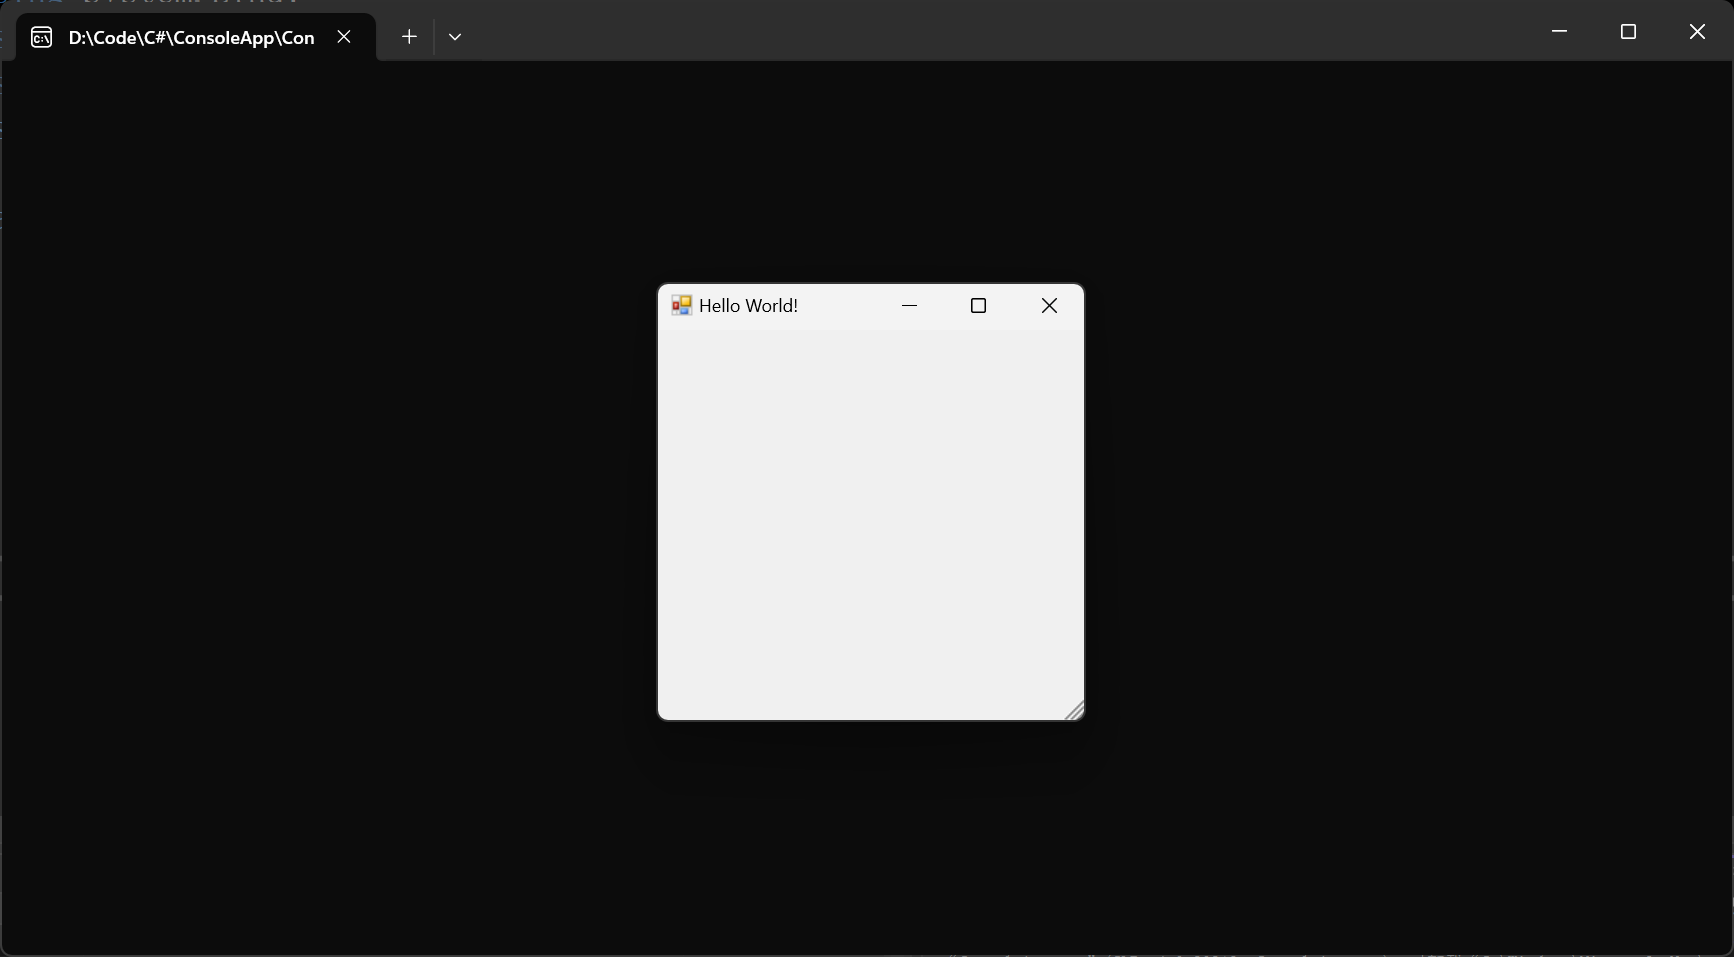The image size is (1734, 957).
Task: Select the D:\Code\C#\ConsoleApp terminal tab
Action: [x=196, y=37]
